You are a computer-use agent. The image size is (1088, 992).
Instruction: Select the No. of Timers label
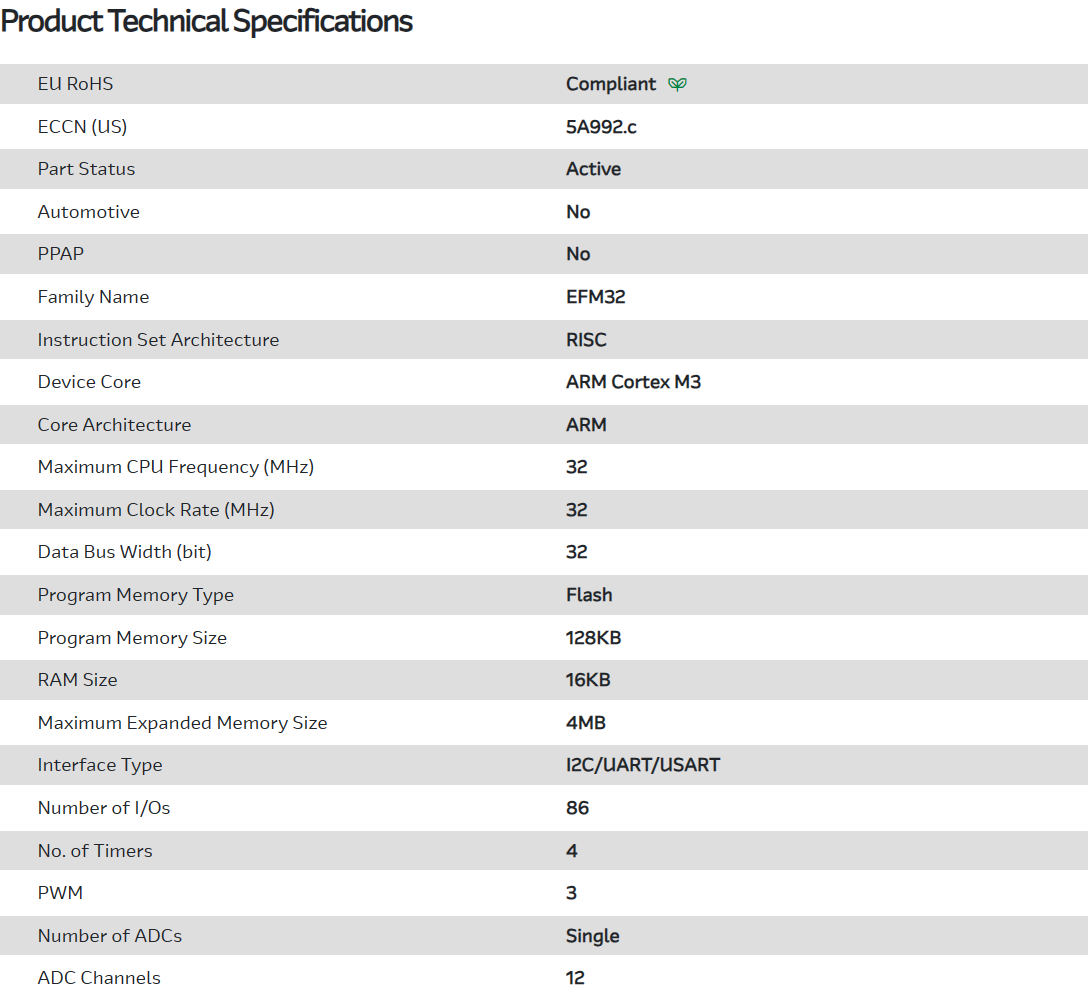point(95,851)
